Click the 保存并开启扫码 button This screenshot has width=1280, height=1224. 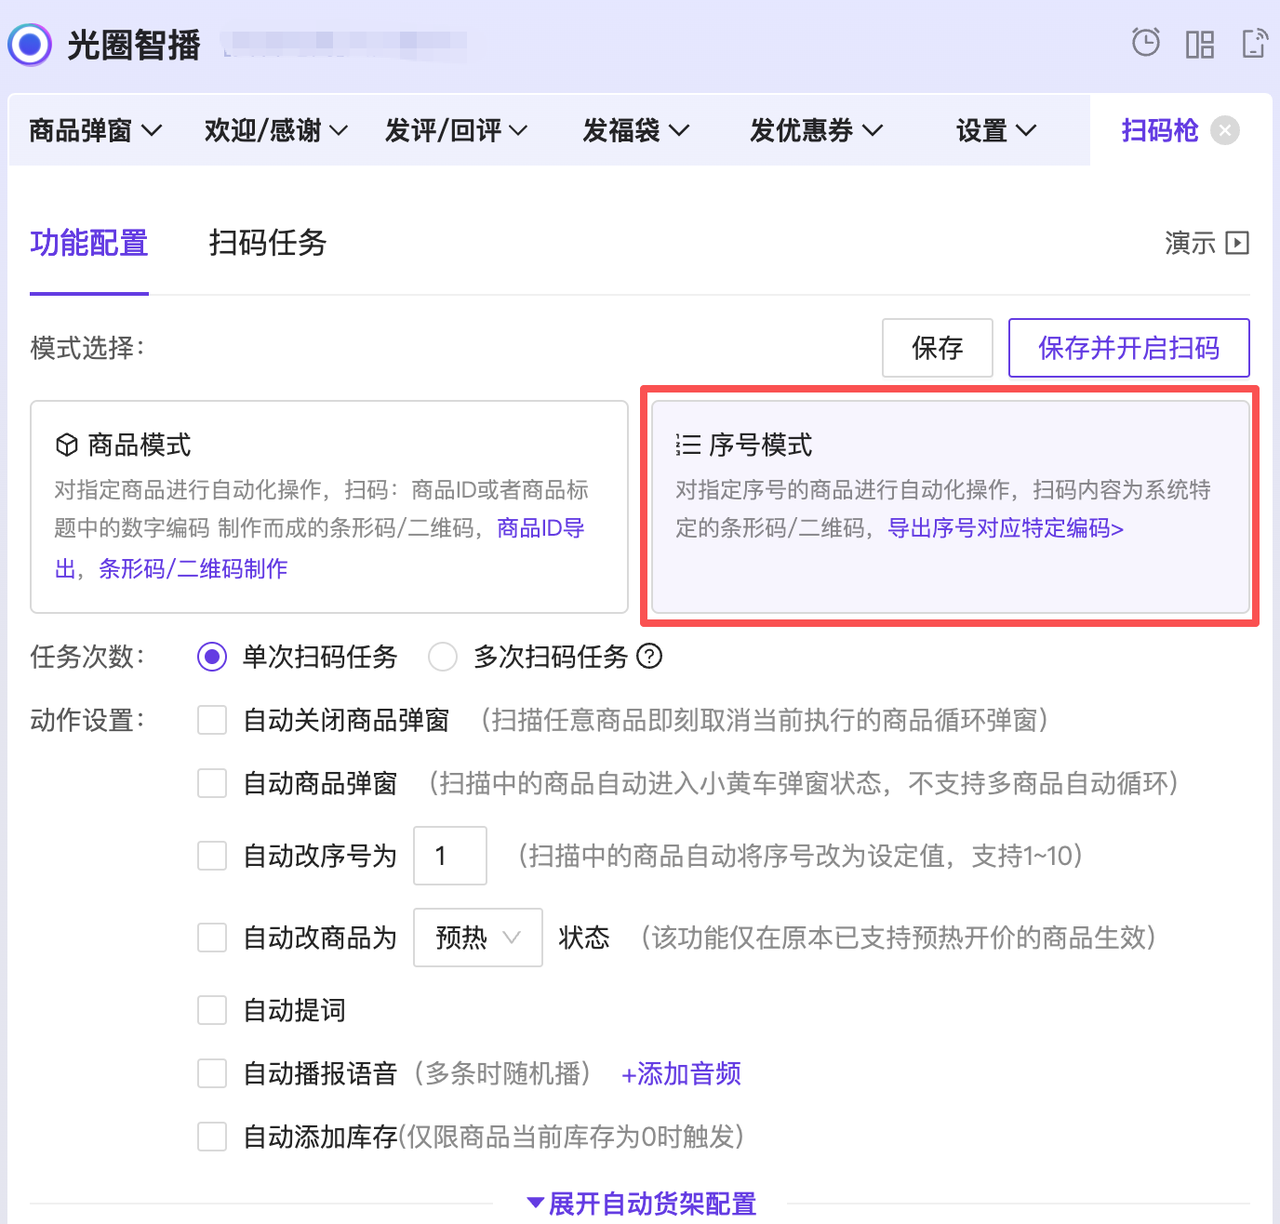[1128, 348]
